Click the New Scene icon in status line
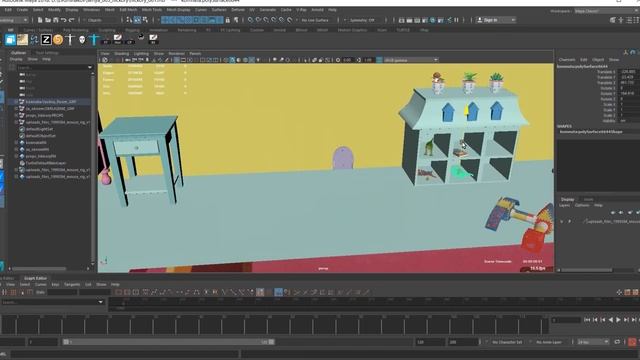 click(x=40, y=20)
